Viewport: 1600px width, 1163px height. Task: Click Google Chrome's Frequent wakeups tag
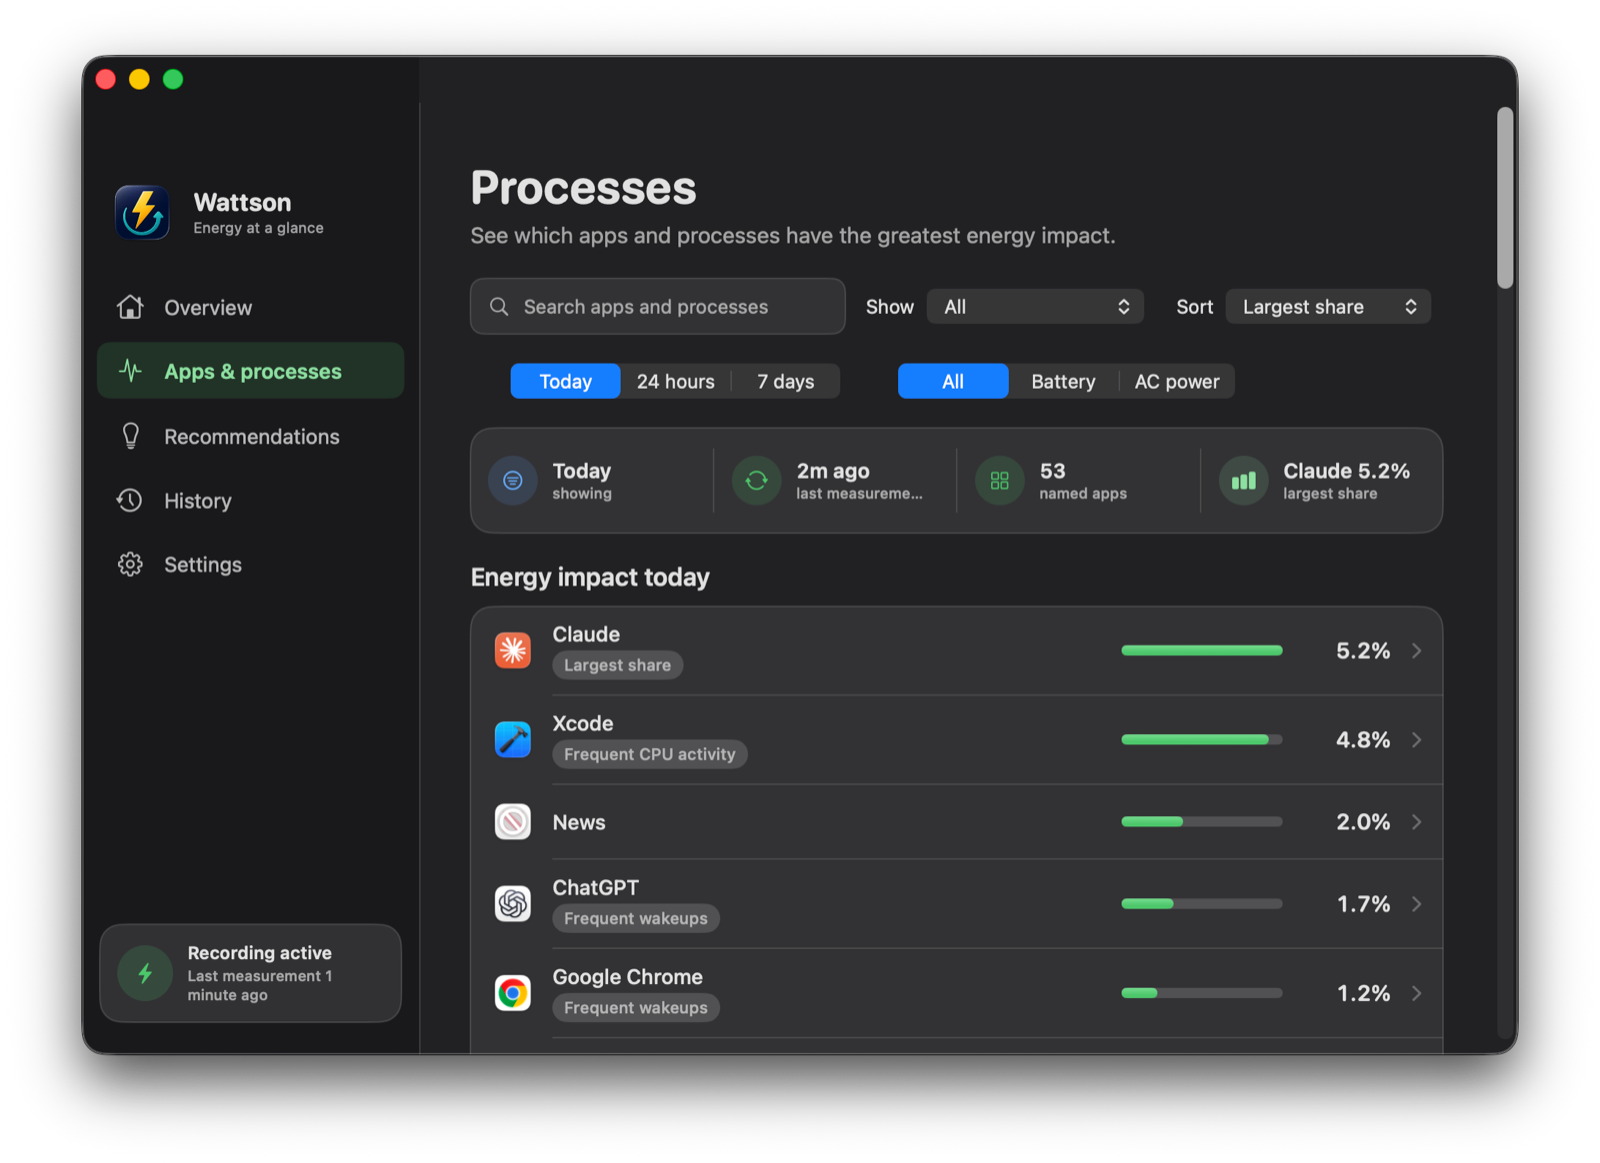[636, 1007]
